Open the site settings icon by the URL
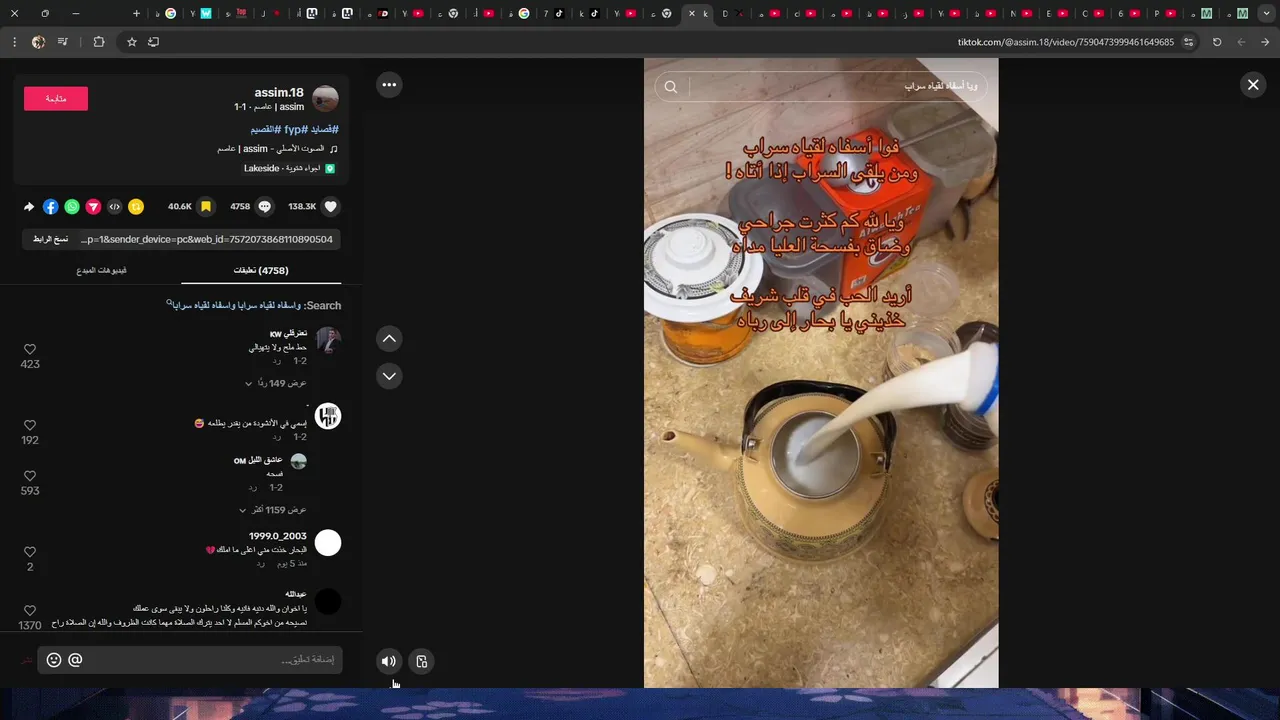Screen dimensions: 1280x720 1189,42
